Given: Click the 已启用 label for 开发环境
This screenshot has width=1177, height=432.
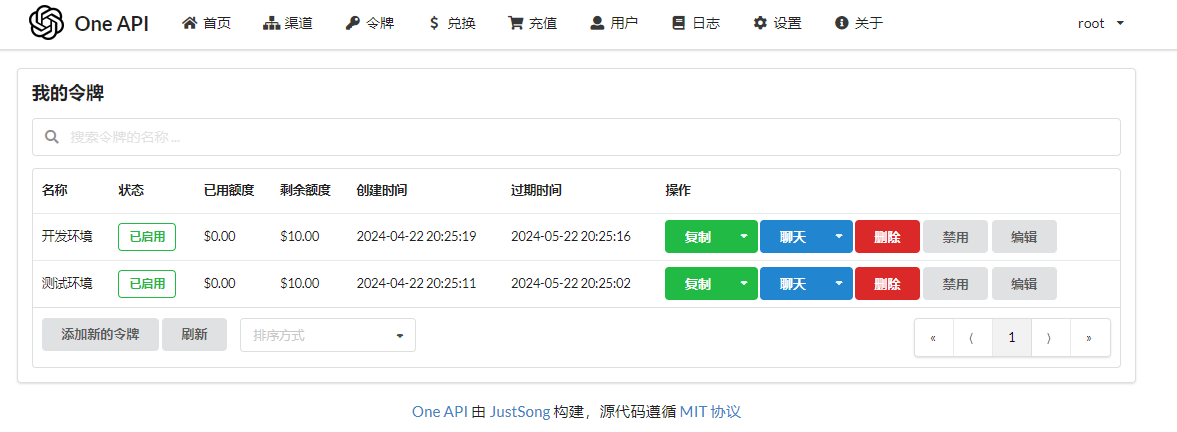Looking at the screenshot, I should 147,237.
